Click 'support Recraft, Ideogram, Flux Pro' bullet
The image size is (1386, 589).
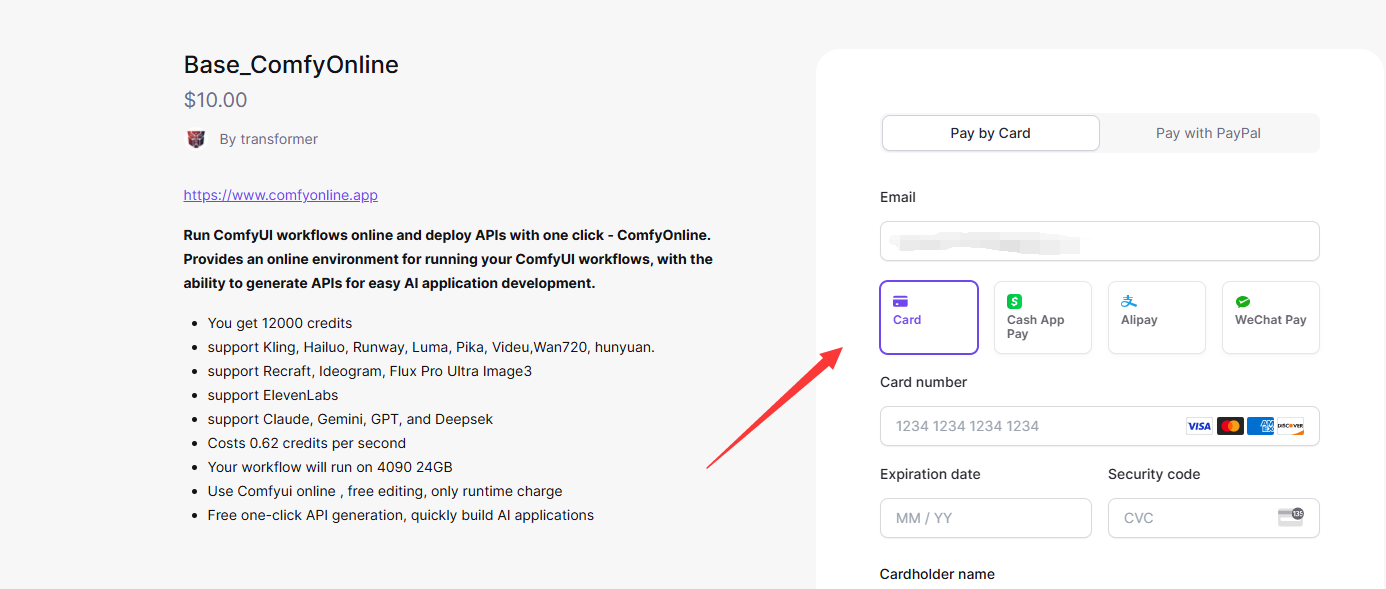coord(370,371)
